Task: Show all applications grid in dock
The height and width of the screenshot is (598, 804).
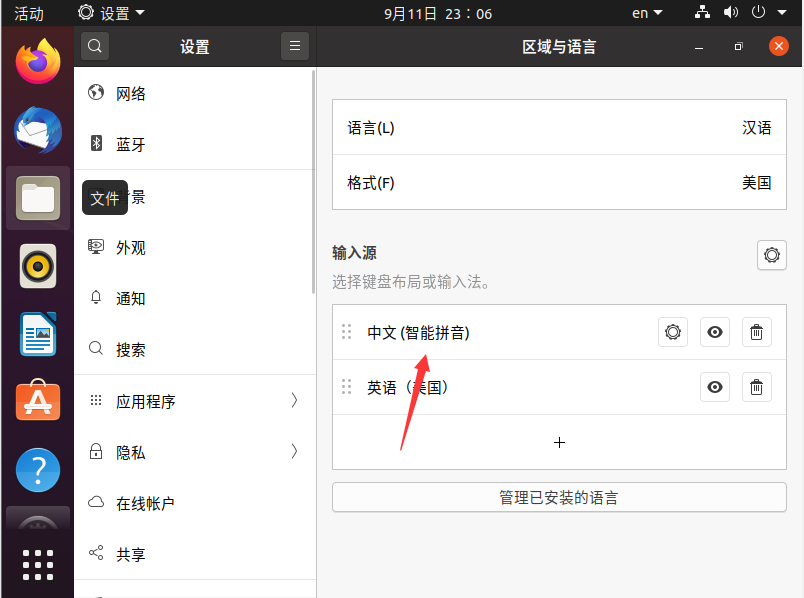Action: [x=38, y=565]
